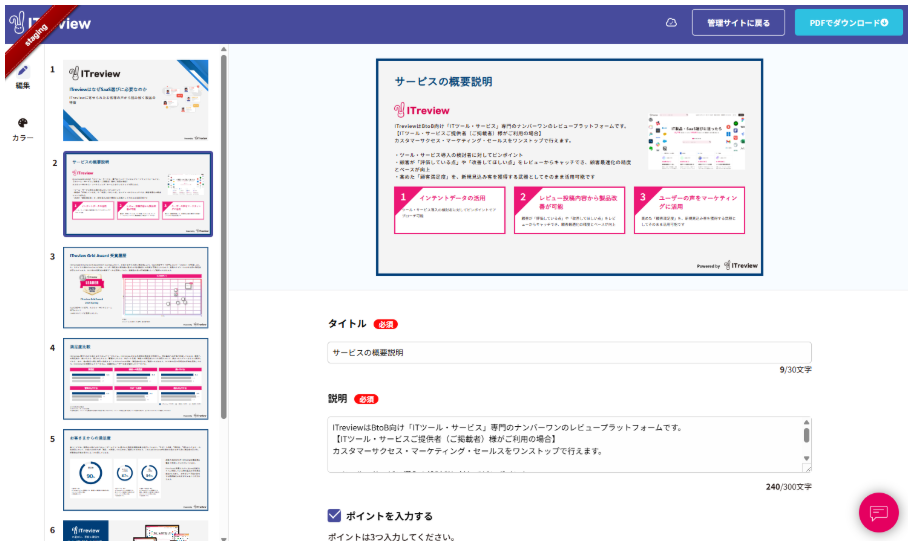910x549 pixels.
Task: Click slide list scrollbar up arrow
Action: [223, 49]
